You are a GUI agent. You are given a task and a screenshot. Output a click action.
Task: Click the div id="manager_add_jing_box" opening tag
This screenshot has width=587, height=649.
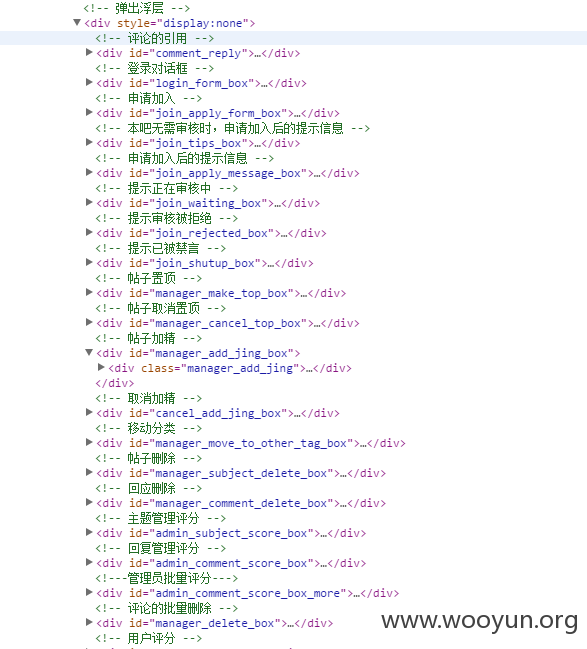pos(198,353)
